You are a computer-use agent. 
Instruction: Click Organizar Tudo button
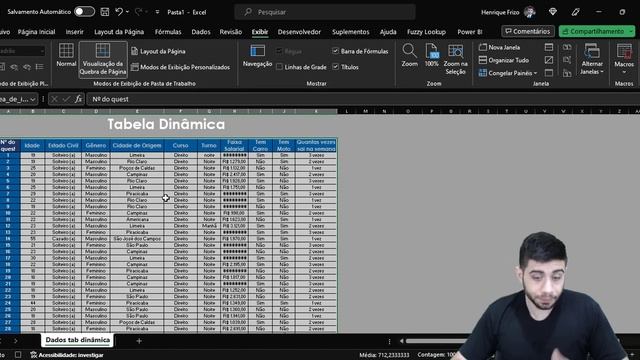504,60
